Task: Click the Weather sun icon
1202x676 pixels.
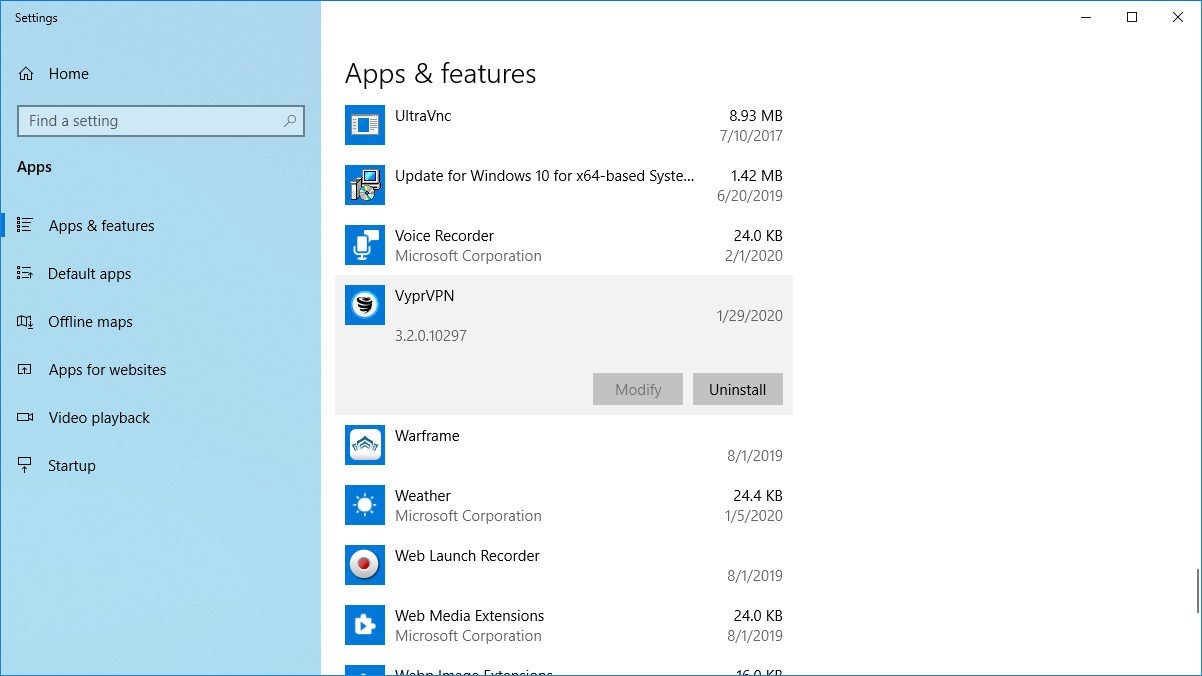Action: [365, 505]
